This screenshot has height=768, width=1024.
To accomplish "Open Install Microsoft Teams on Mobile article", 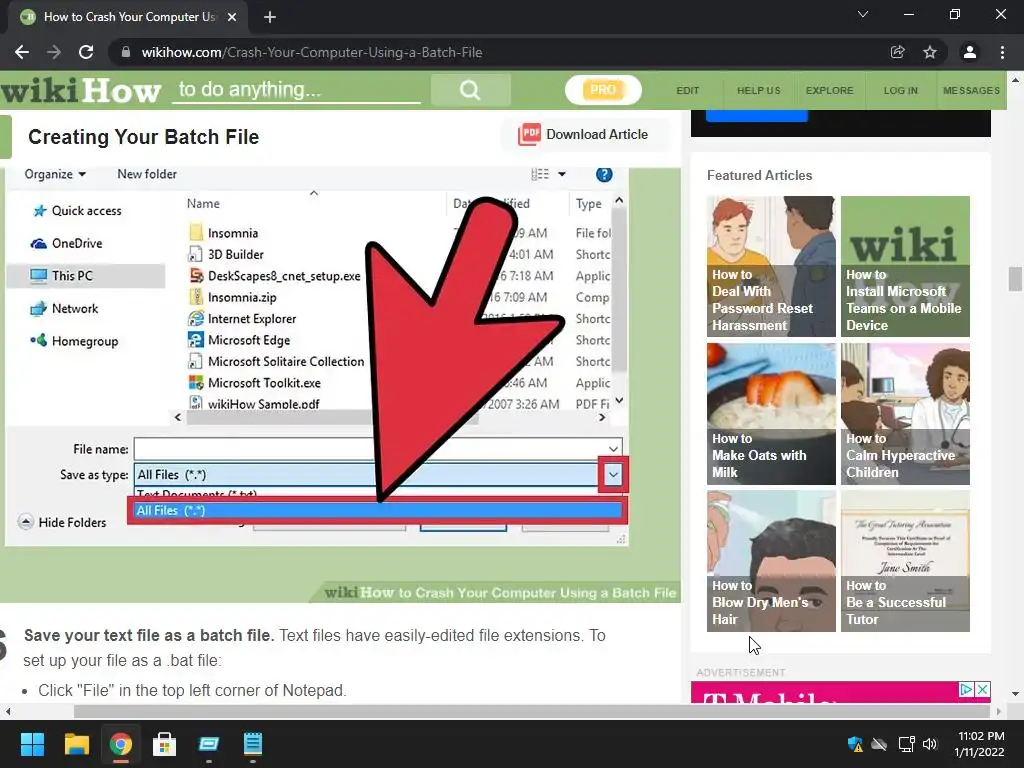I will click(905, 266).
